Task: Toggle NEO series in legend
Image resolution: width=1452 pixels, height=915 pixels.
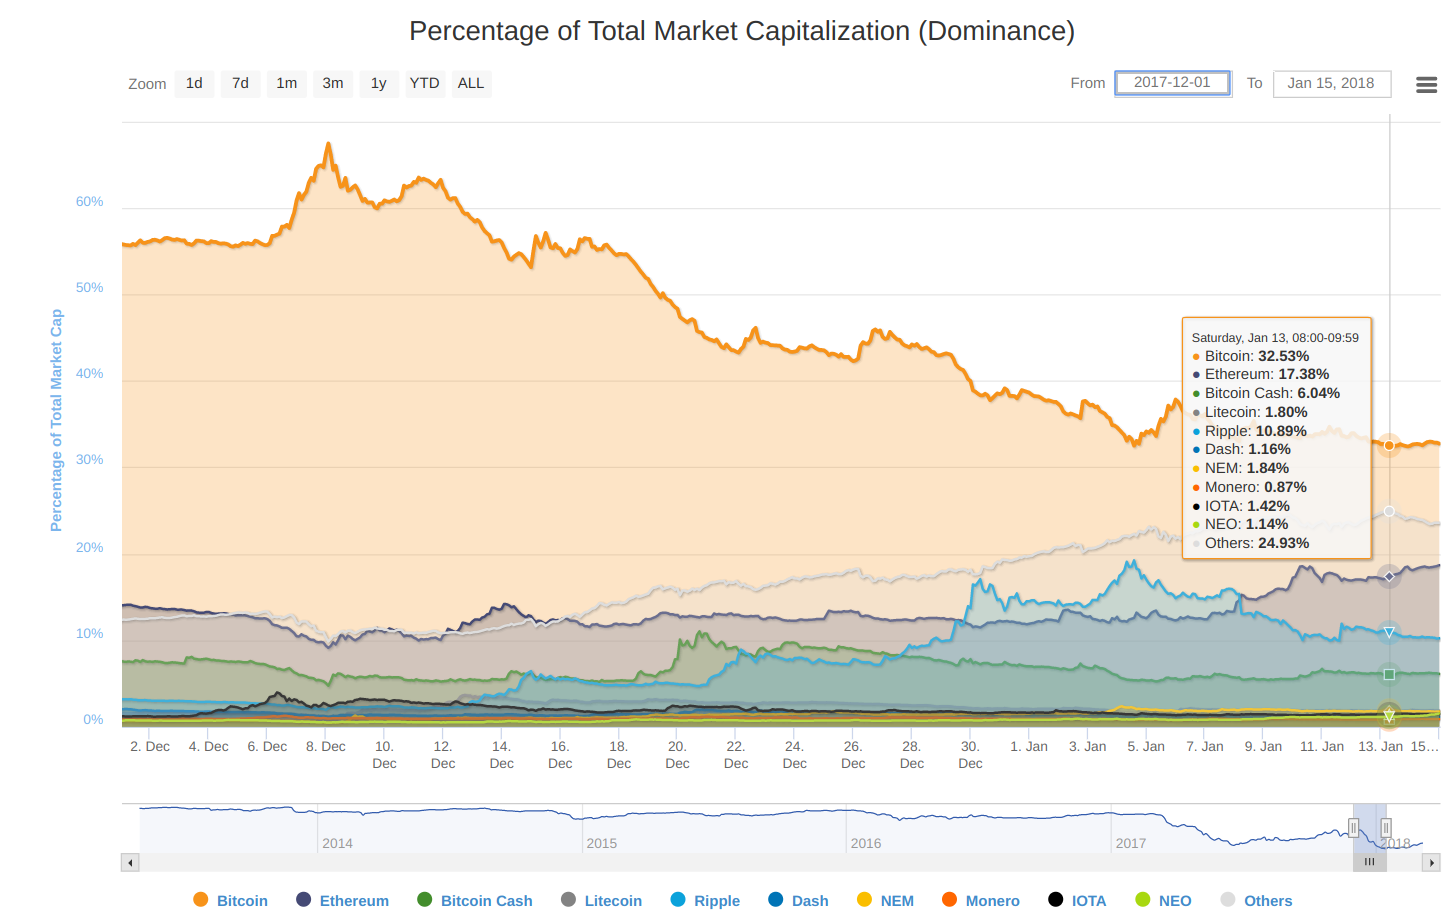Action: click(x=1164, y=900)
